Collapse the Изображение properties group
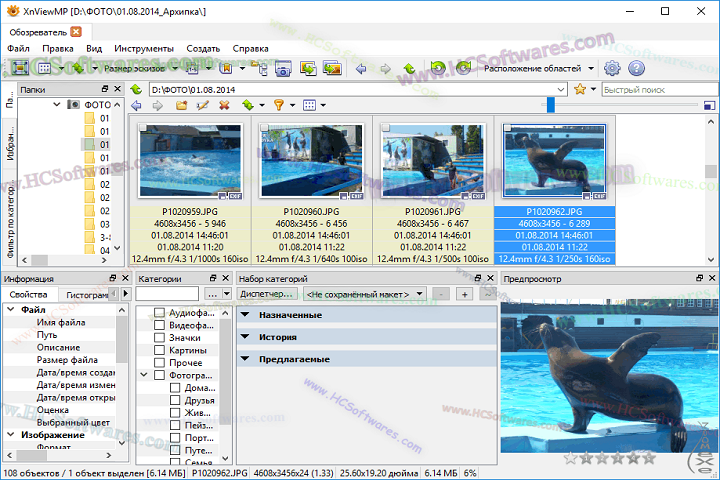This screenshot has height=480, width=720. point(11,435)
